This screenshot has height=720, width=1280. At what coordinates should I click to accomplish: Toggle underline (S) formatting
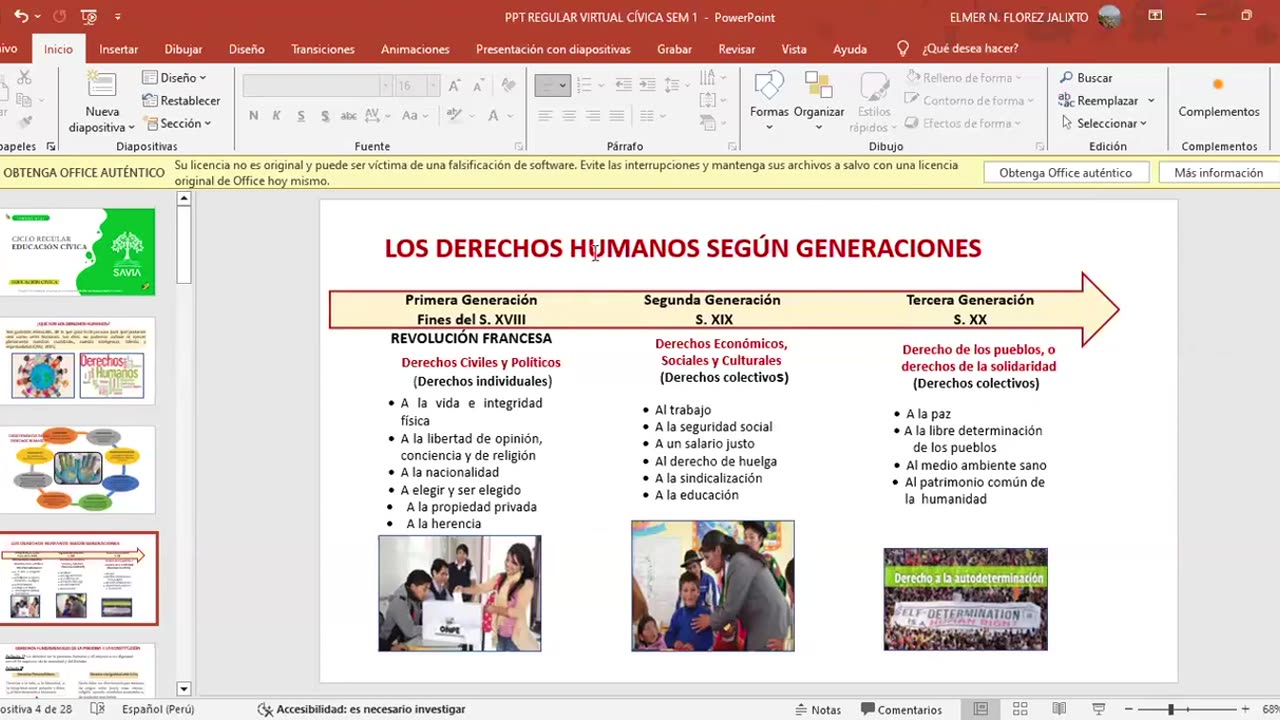[301, 116]
